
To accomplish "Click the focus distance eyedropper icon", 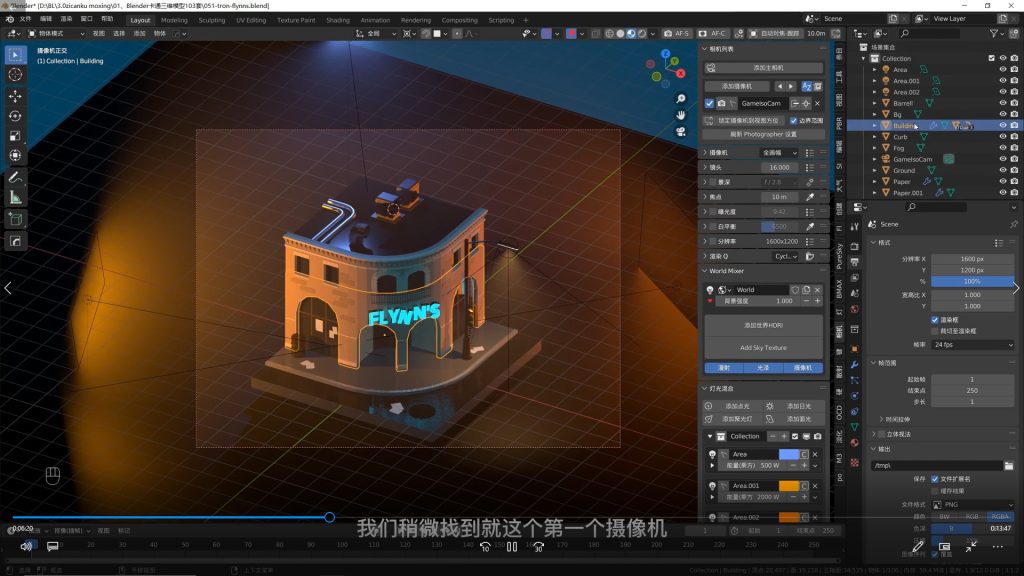I will (810, 197).
